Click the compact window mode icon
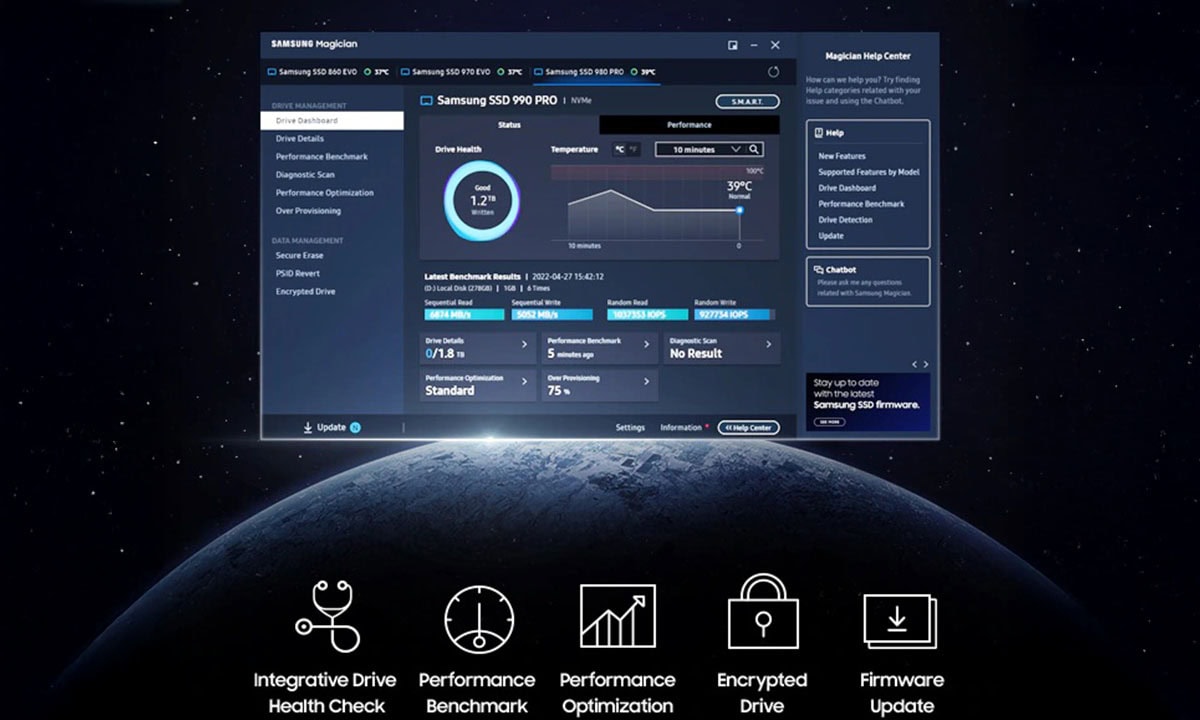The height and width of the screenshot is (720, 1200). (x=733, y=45)
